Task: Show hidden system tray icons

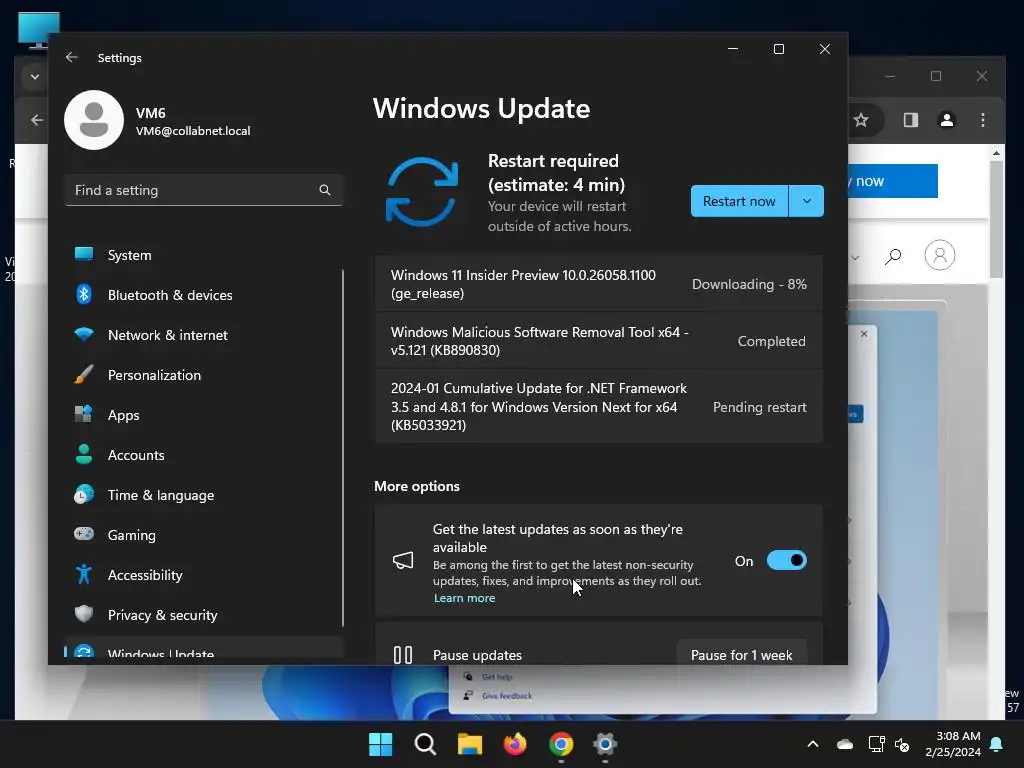Action: pyautogui.click(x=813, y=744)
